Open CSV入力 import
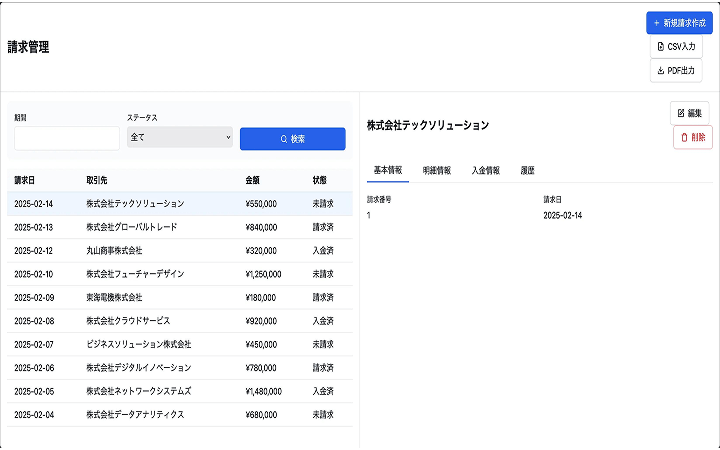Image resolution: width=720 pixels, height=450 pixels. (676, 47)
